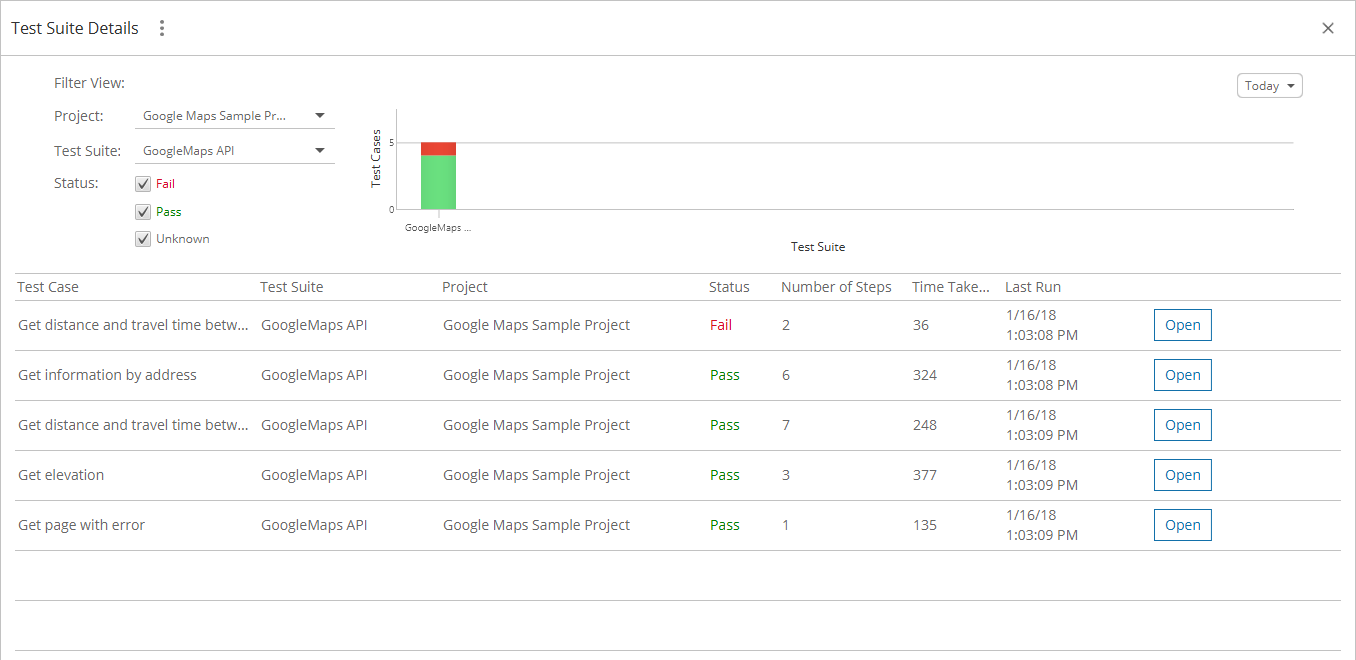
Task: Open the Get elevation test case
Action: (1182, 474)
